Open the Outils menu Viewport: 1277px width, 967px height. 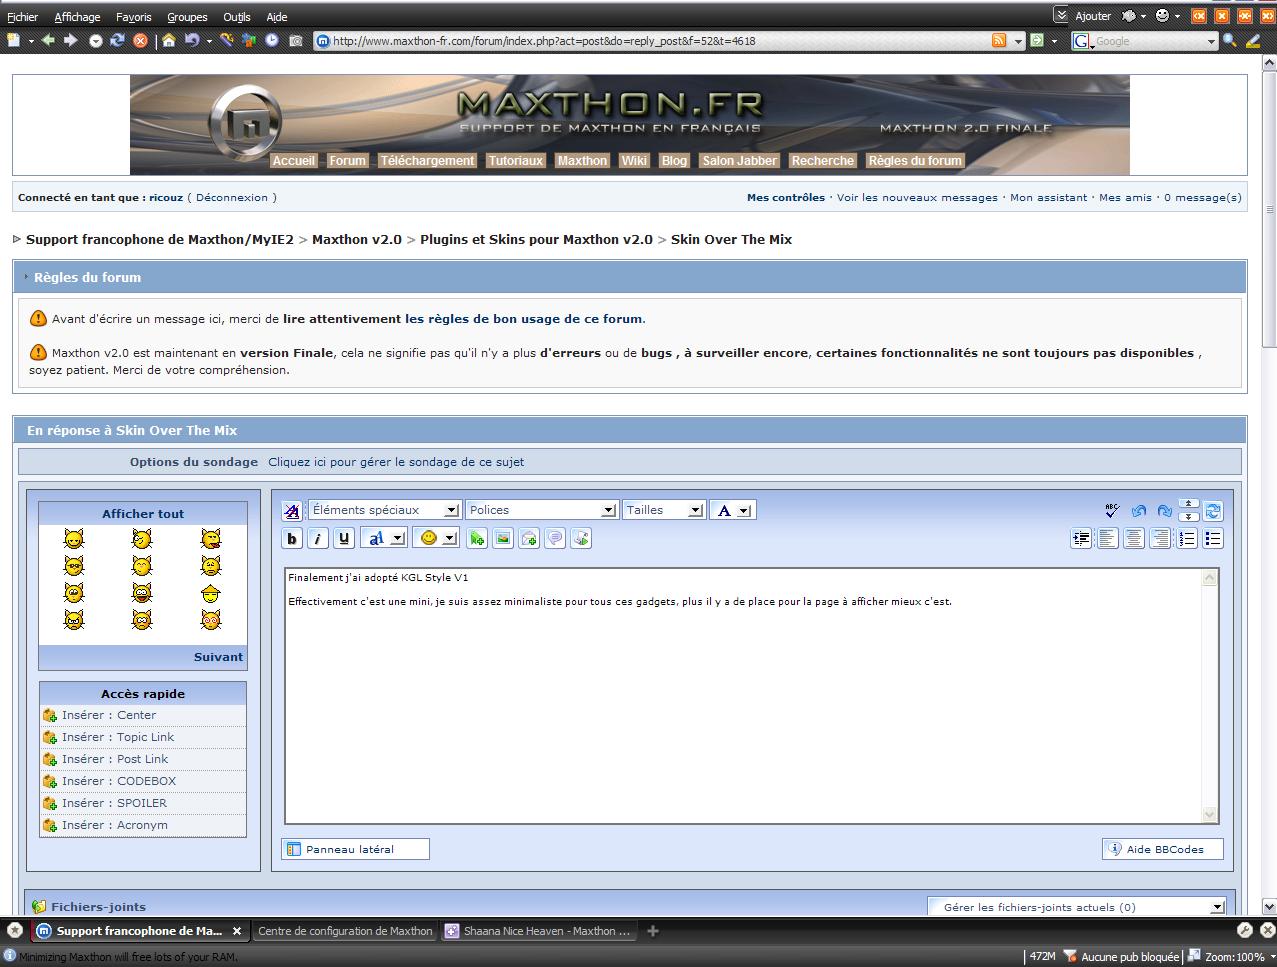tap(237, 16)
